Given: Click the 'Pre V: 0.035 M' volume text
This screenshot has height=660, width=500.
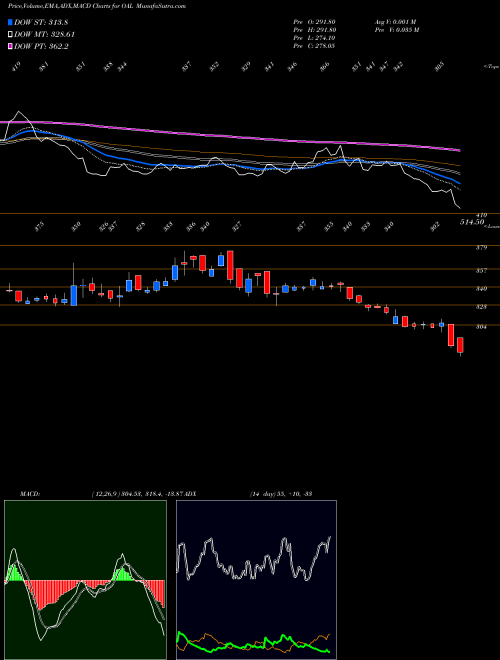Looking at the screenshot, I should click(396, 30).
